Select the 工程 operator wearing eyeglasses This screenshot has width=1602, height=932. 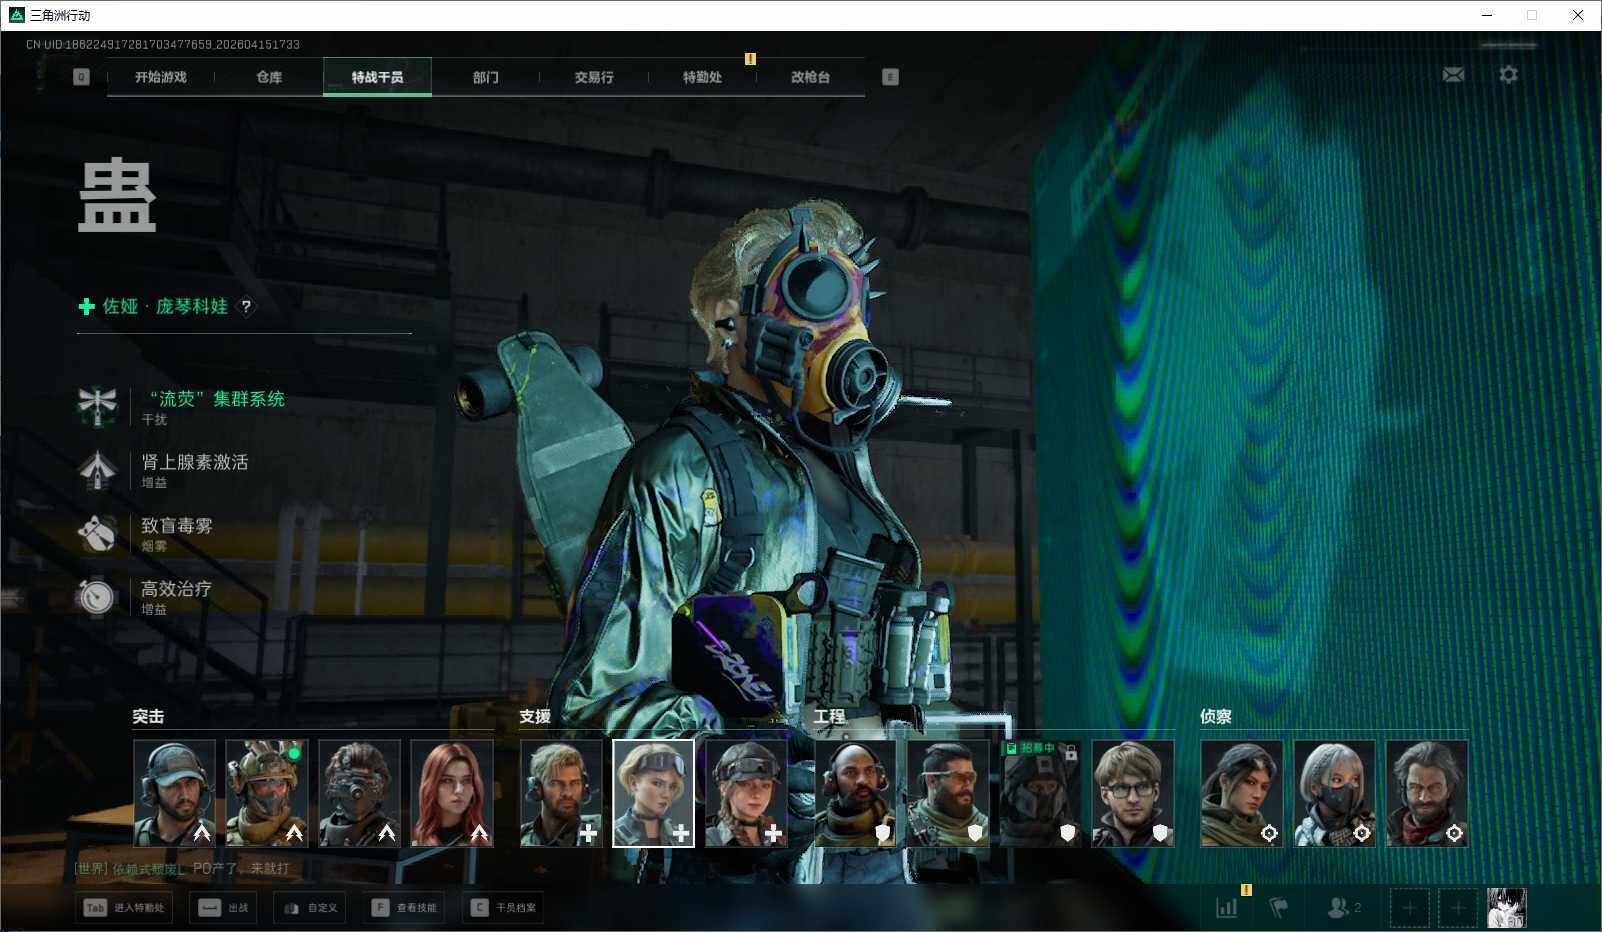[x=1133, y=793]
